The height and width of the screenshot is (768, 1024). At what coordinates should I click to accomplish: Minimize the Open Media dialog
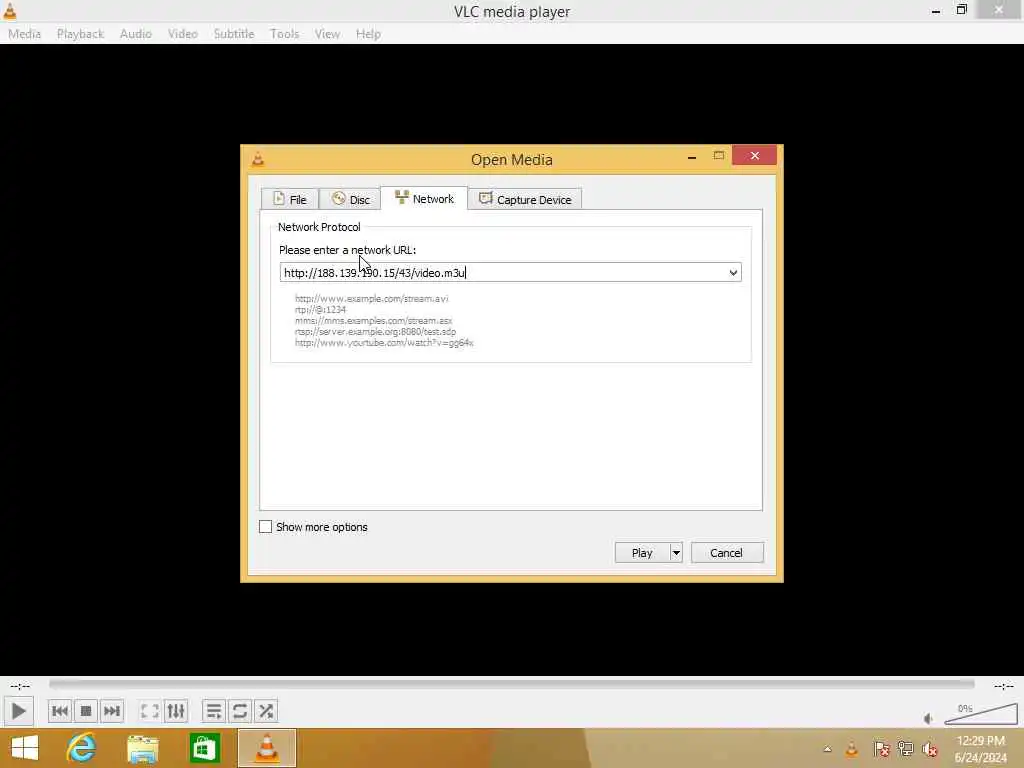click(x=692, y=157)
